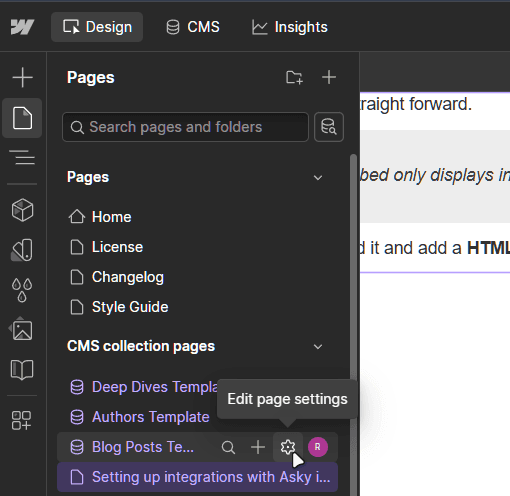
Task: Click the Search pages and folders field
Action: tap(185, 127)
